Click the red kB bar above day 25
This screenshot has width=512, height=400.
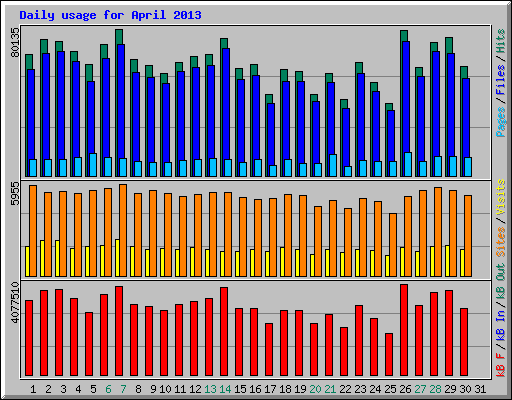tap(389, 355)
